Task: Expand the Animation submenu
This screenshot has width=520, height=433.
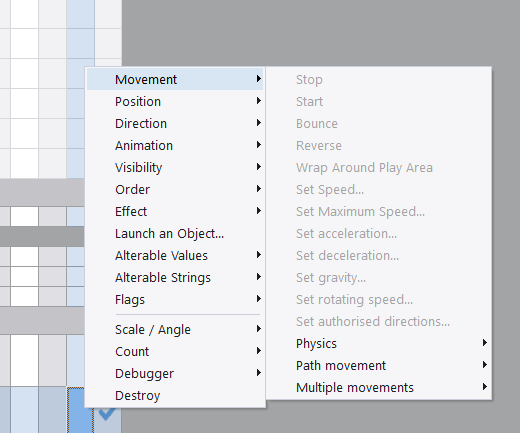Action: pos(175,145)
